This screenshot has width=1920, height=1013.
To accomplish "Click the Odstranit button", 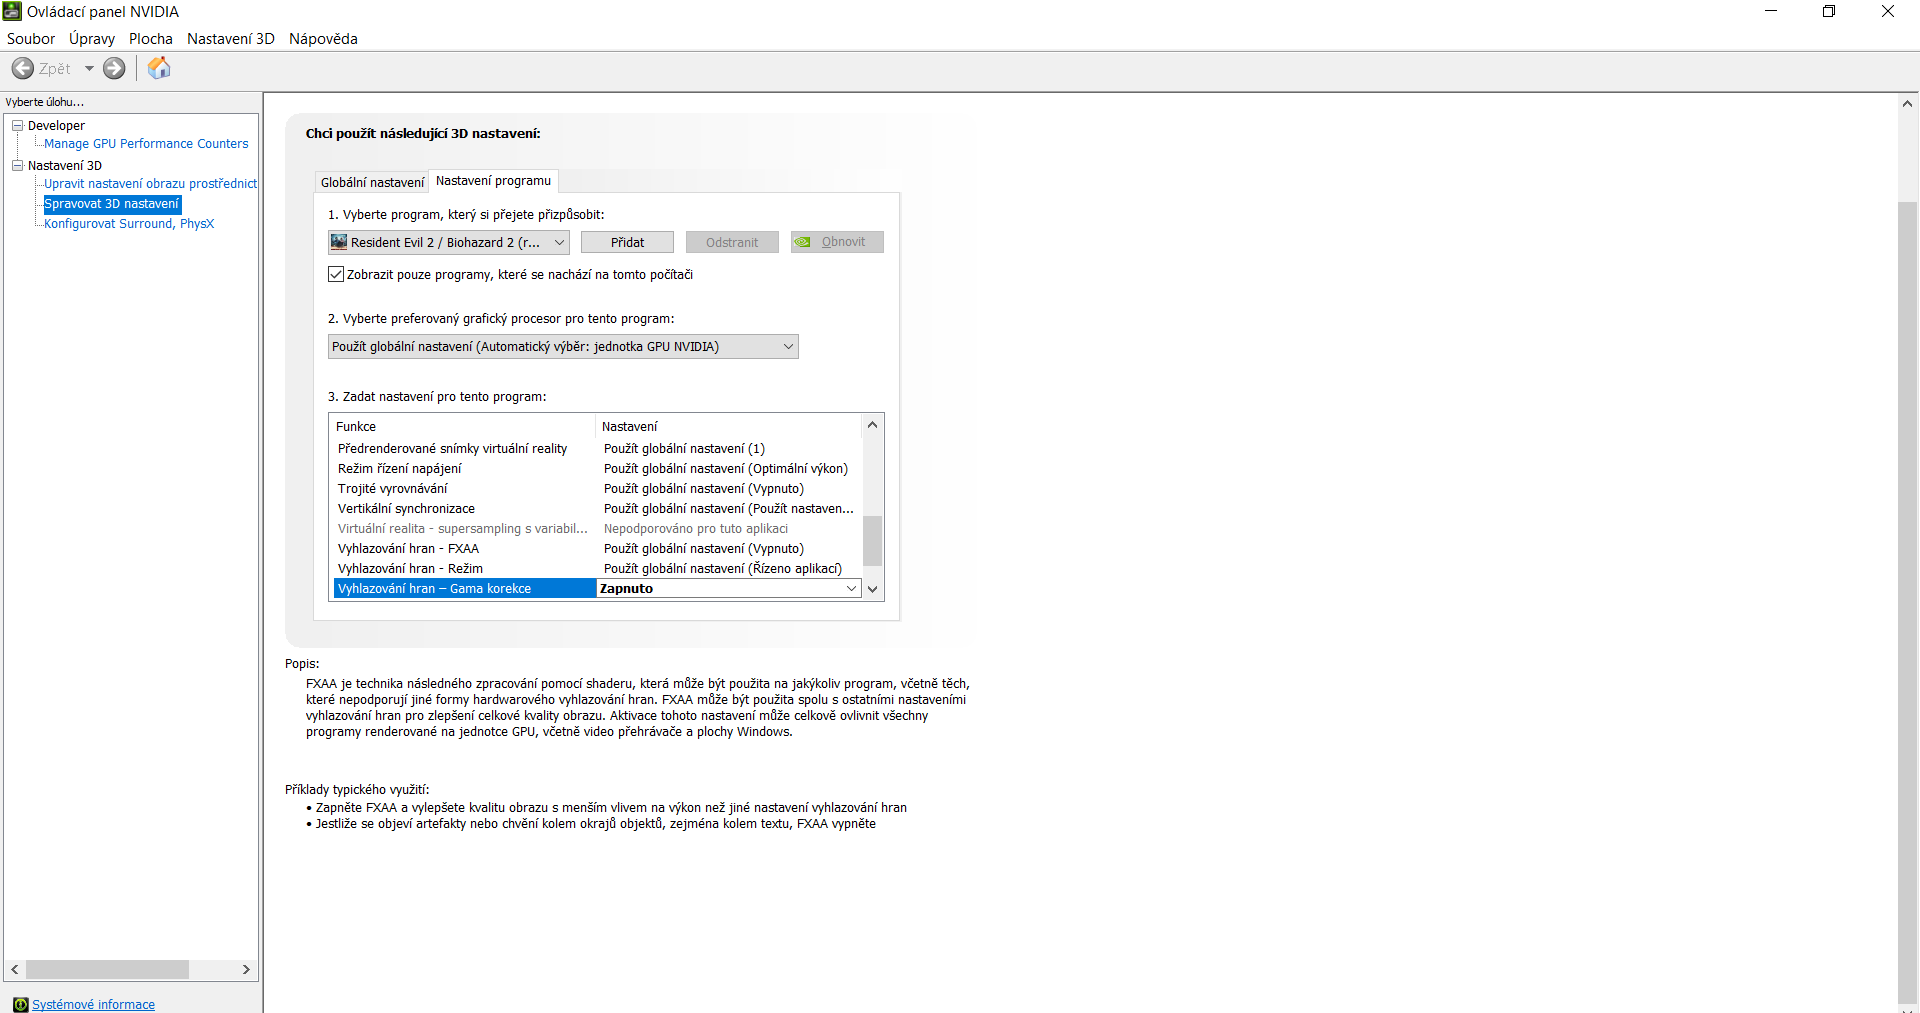I will (732, 242).
